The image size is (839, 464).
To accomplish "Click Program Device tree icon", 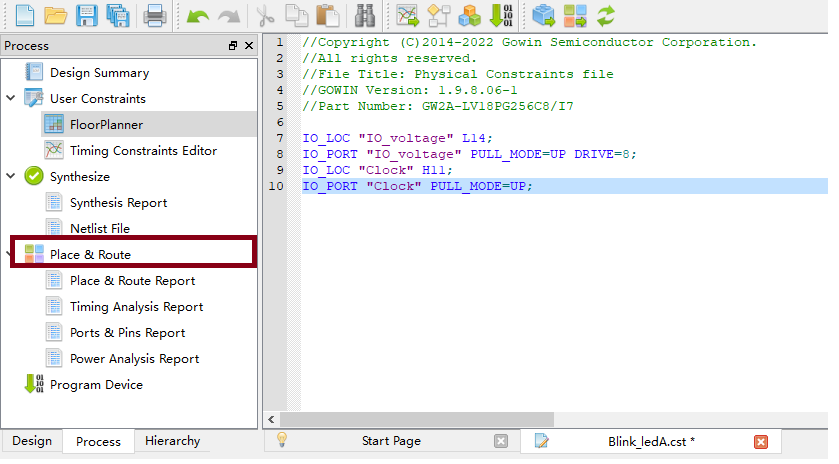I will coord(34,384).
